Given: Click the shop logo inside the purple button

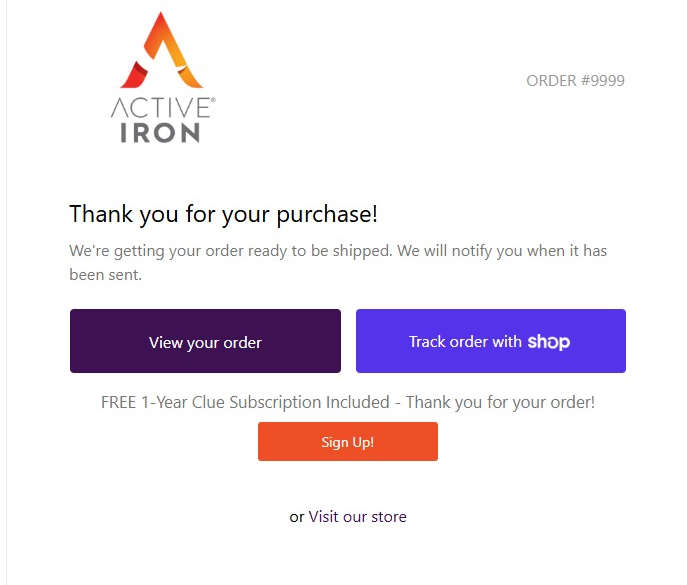Looking at the screenshot, I should [x=548, y=342].
